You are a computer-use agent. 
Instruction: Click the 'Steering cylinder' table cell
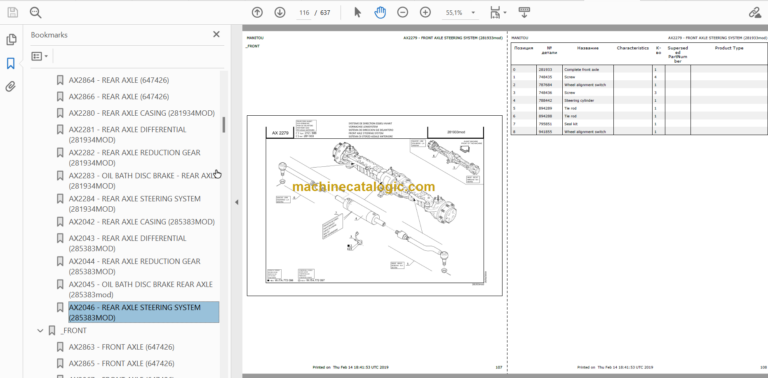(x=587, y=100)
